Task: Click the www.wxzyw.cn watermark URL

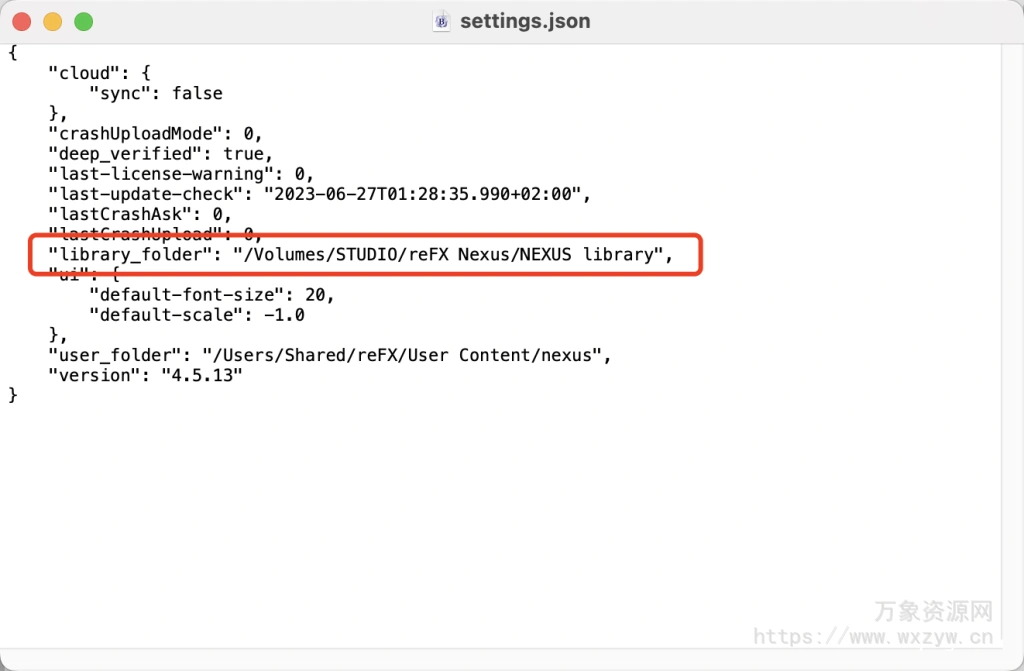Action: click(872, 637)
